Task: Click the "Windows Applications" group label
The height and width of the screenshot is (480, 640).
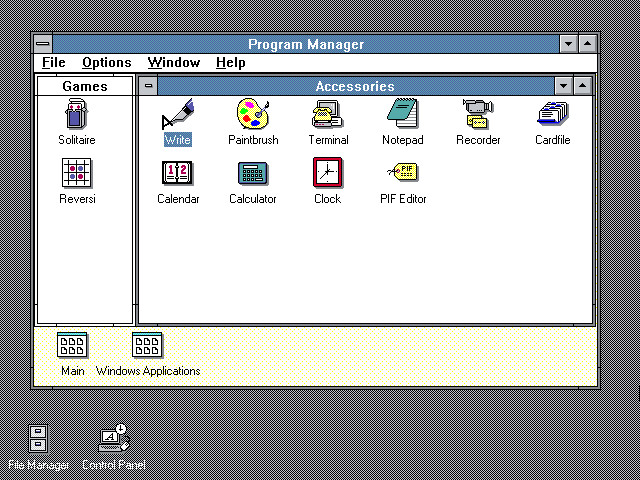Action: point(148,371)
